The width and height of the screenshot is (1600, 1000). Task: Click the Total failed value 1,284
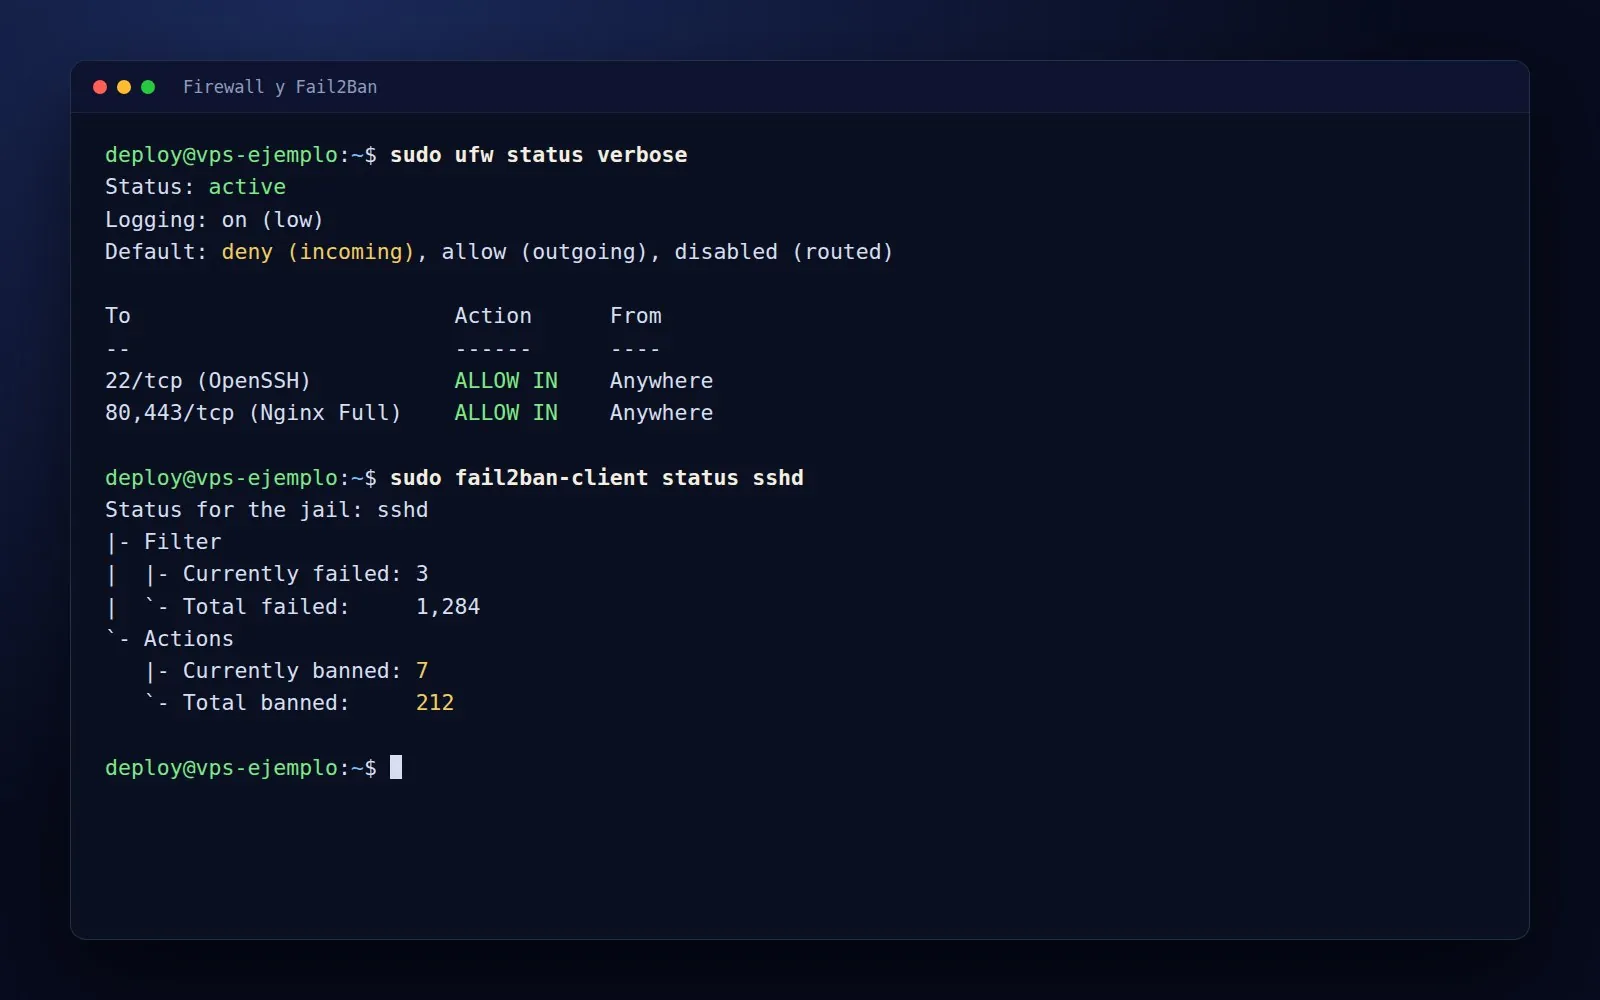coord(448,607)
